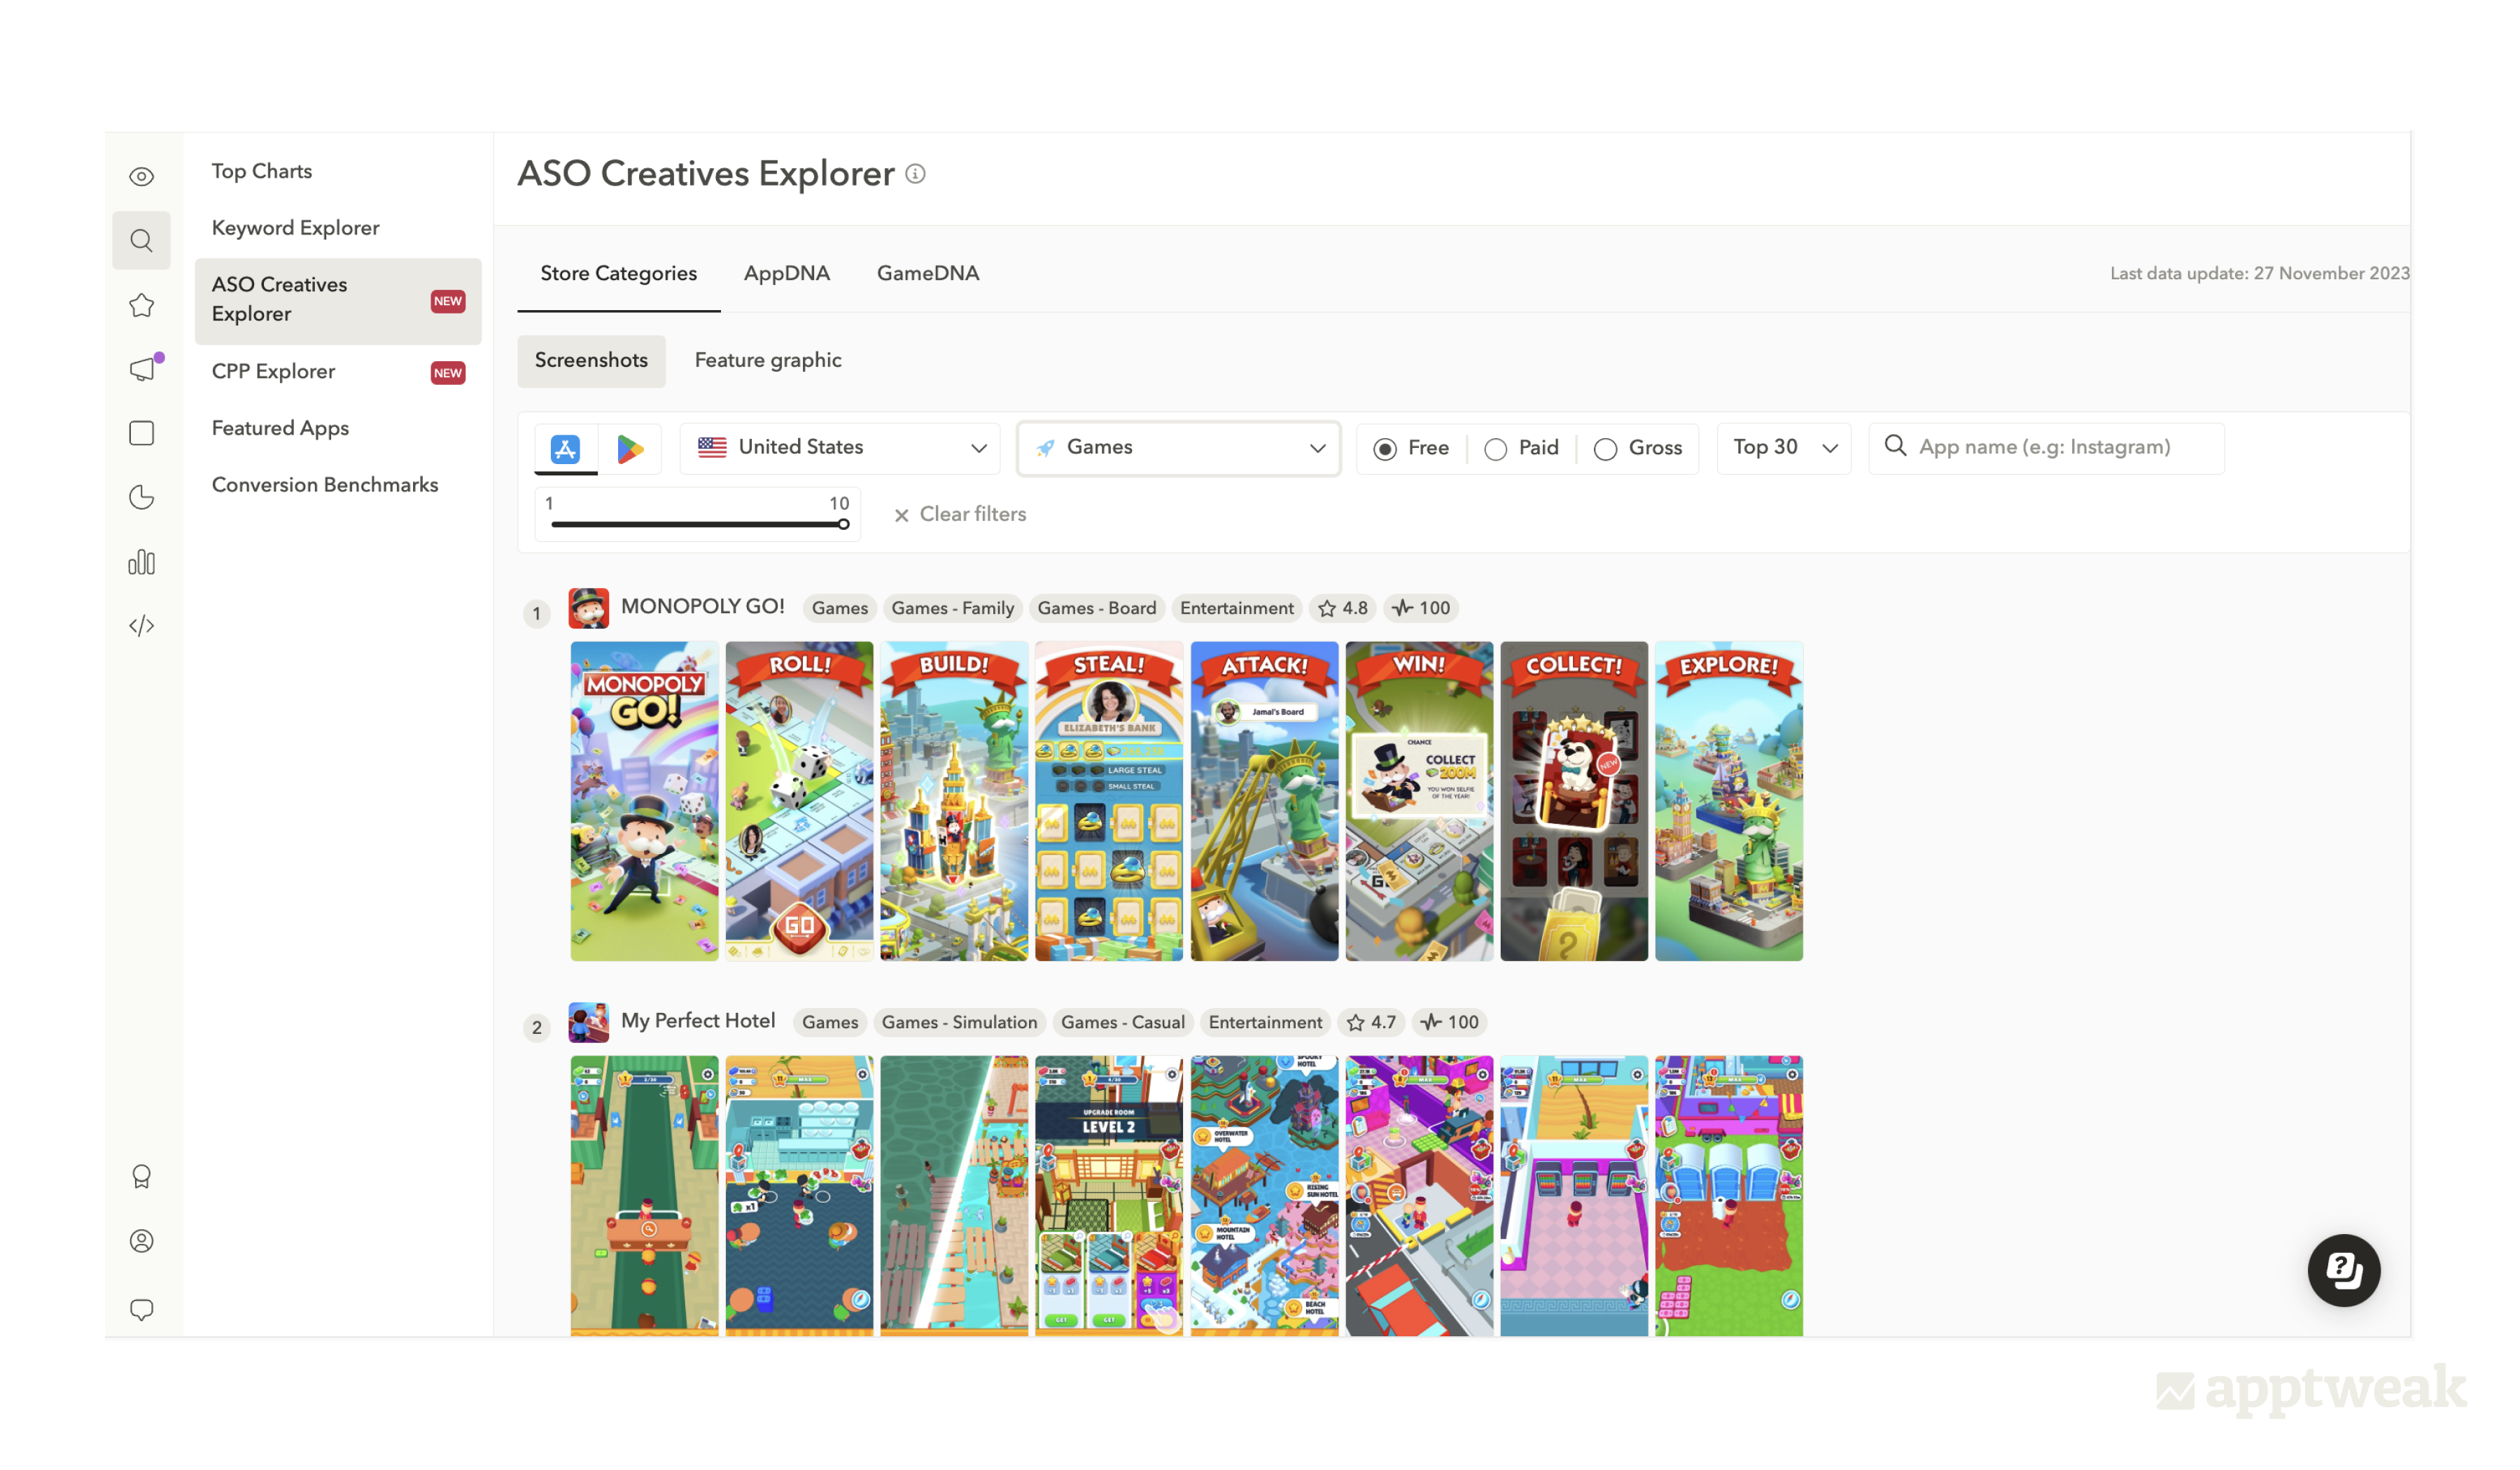Click the Games - Family tag

coord(952,608)
